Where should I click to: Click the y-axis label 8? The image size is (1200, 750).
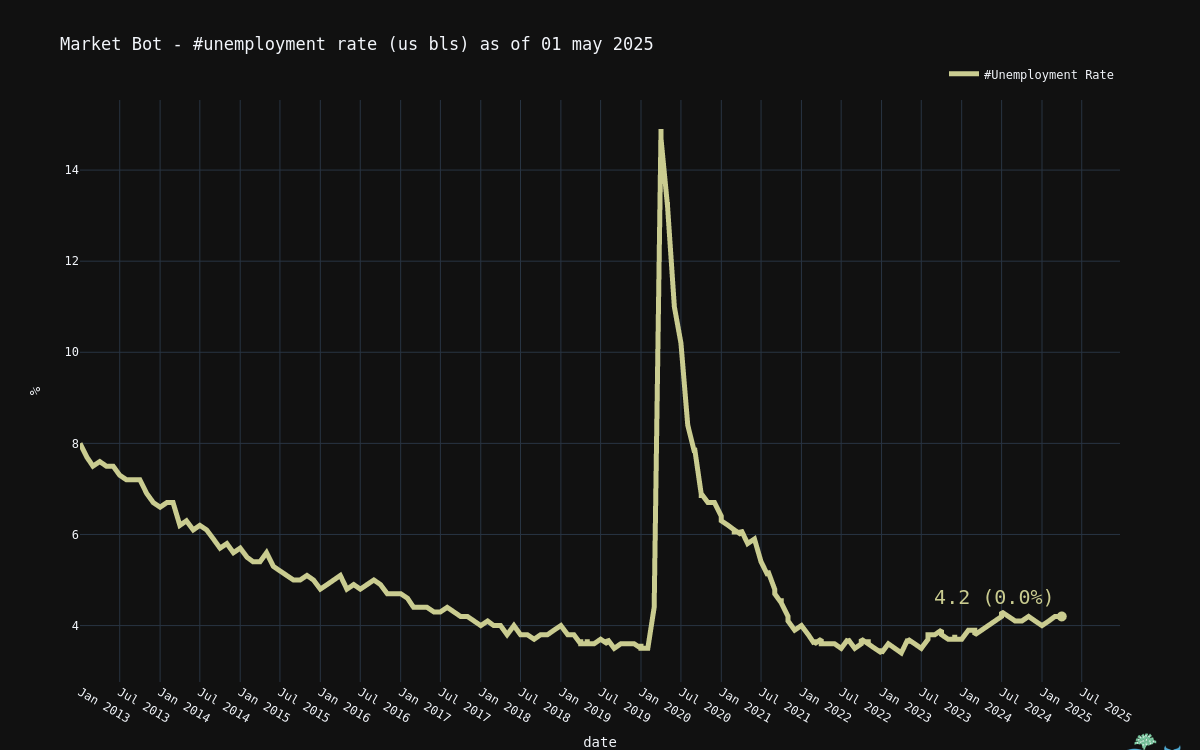coord(75,444)
